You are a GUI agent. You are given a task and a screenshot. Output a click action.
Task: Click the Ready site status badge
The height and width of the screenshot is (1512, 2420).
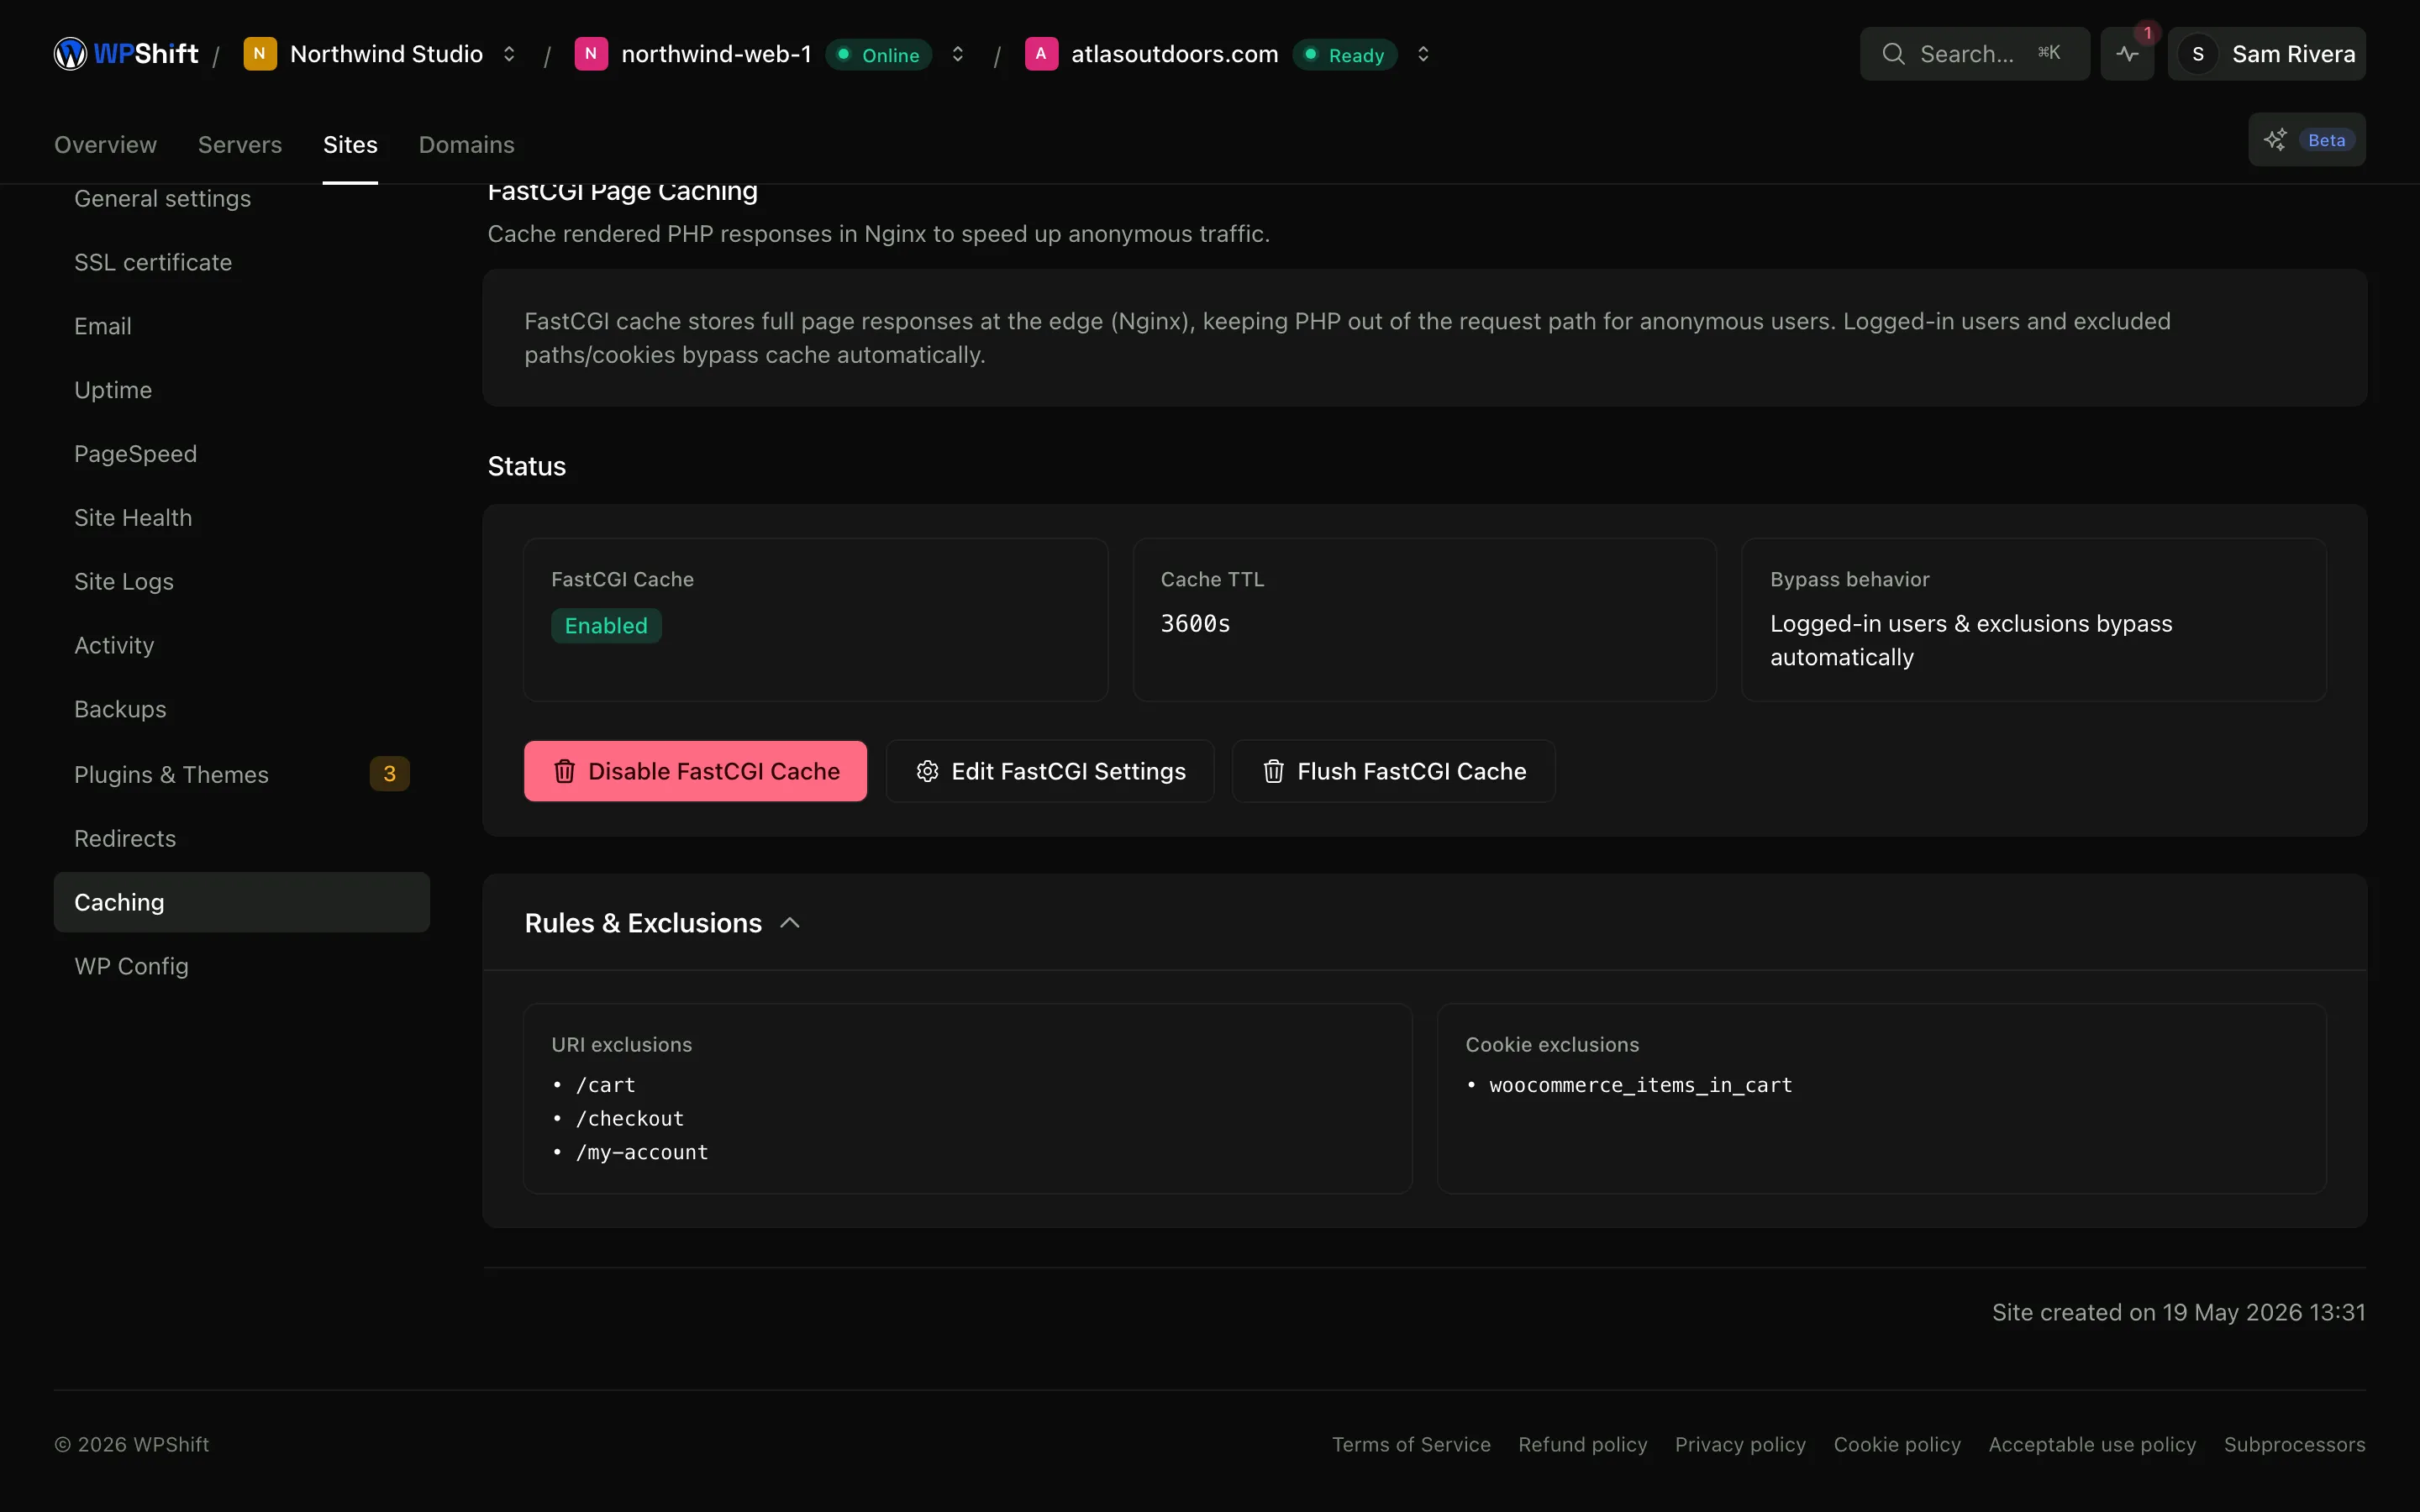(x=1345, y=54)
